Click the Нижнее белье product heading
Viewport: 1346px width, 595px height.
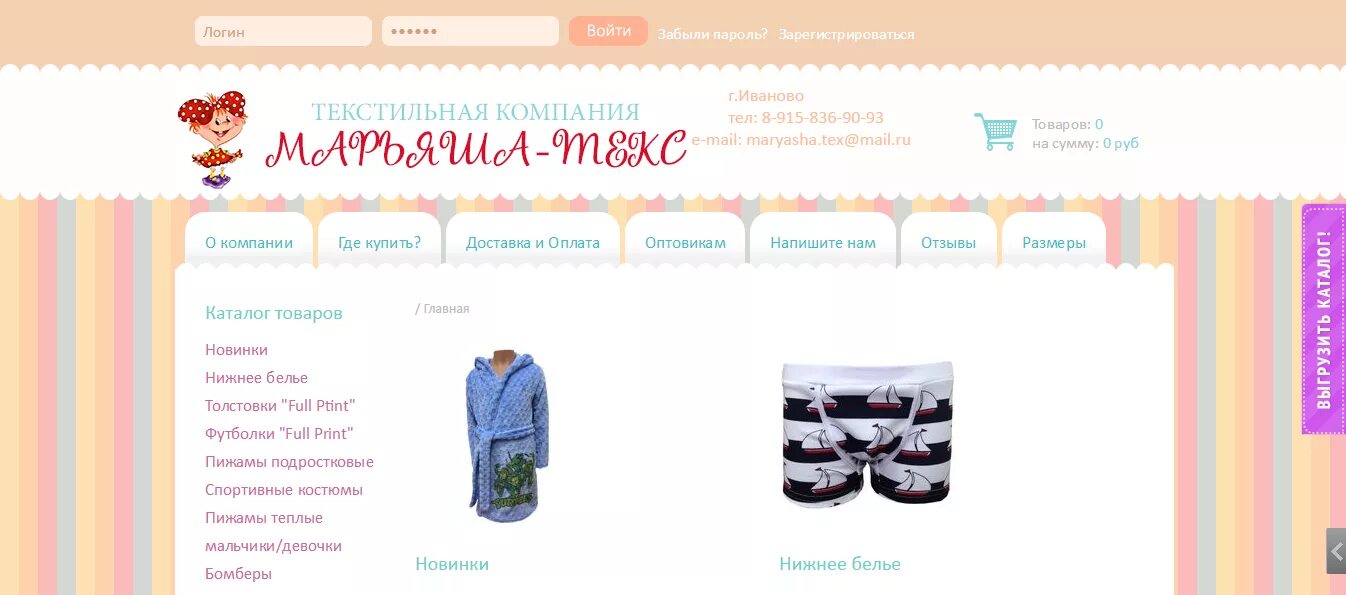click(840, 564)
